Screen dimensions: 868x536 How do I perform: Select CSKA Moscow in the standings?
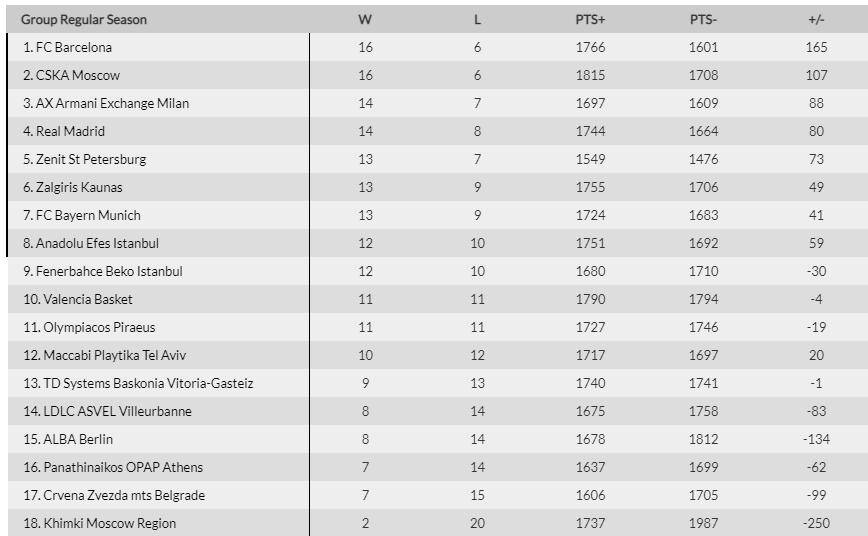click(78, 75)
